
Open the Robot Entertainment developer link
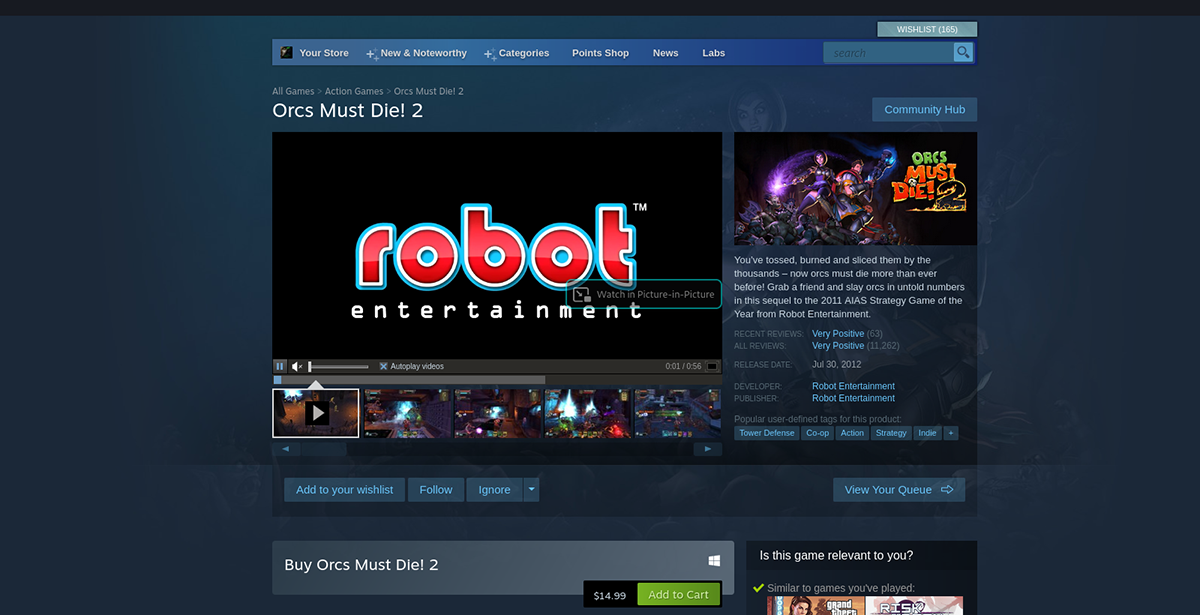click(x=853, y=386)
